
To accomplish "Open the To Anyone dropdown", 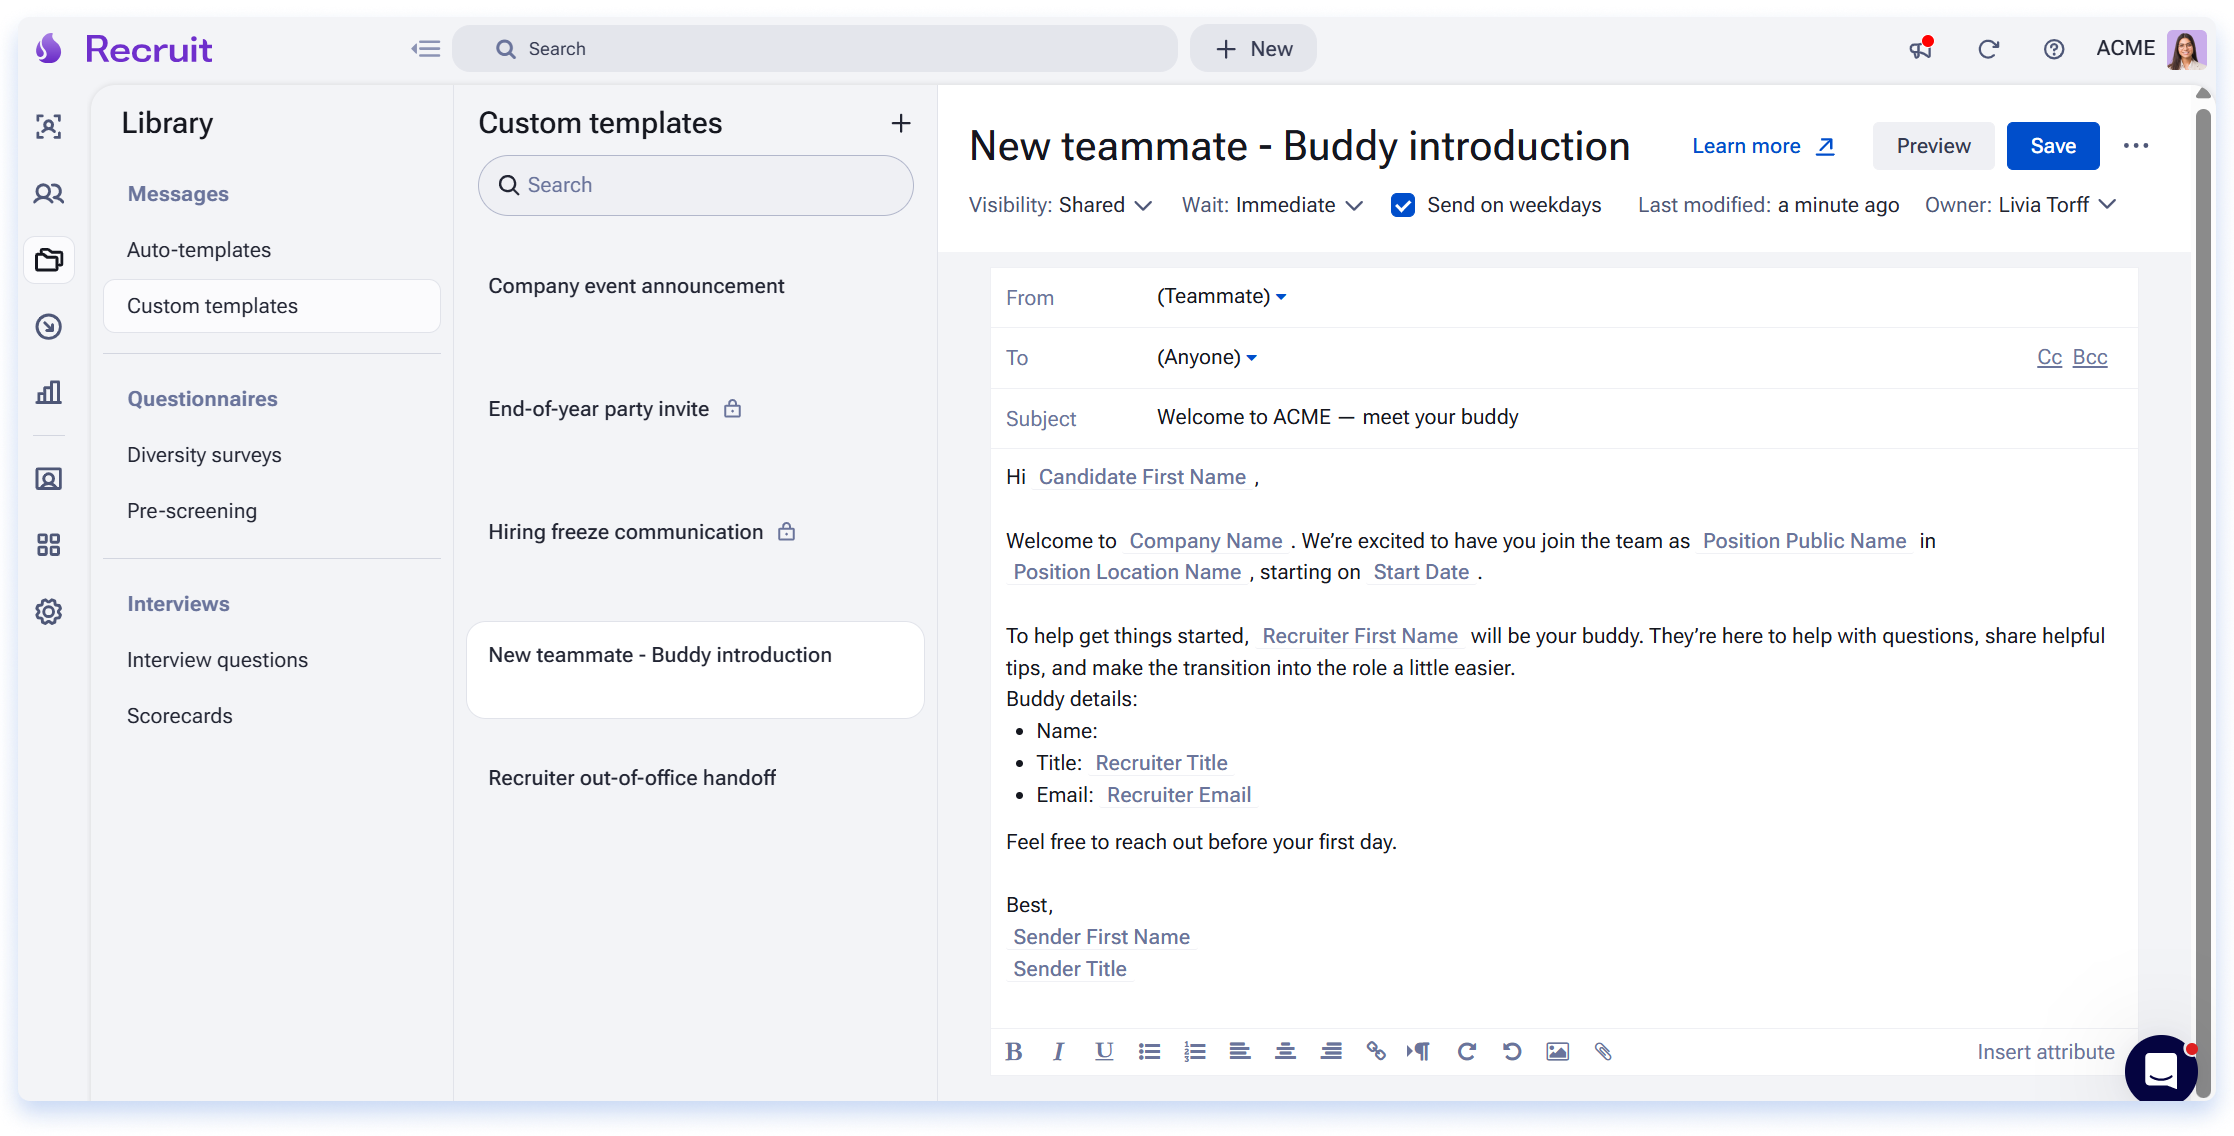I will pos(1206,358).
